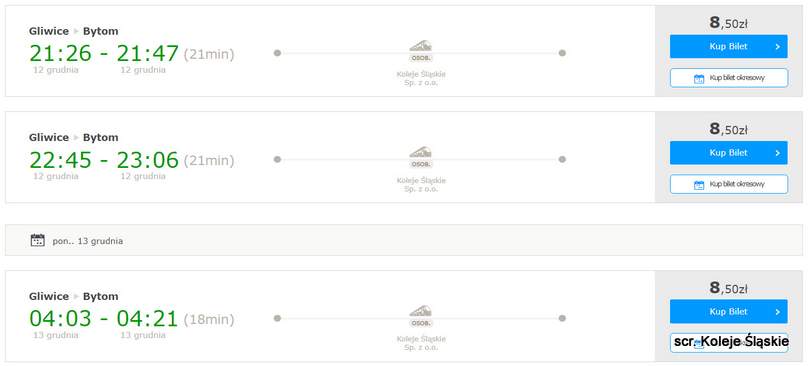The image size is (810, 366).
Task: Buy ticket for the 04:03 Gliwice–Bytom train
Action: 728,311
